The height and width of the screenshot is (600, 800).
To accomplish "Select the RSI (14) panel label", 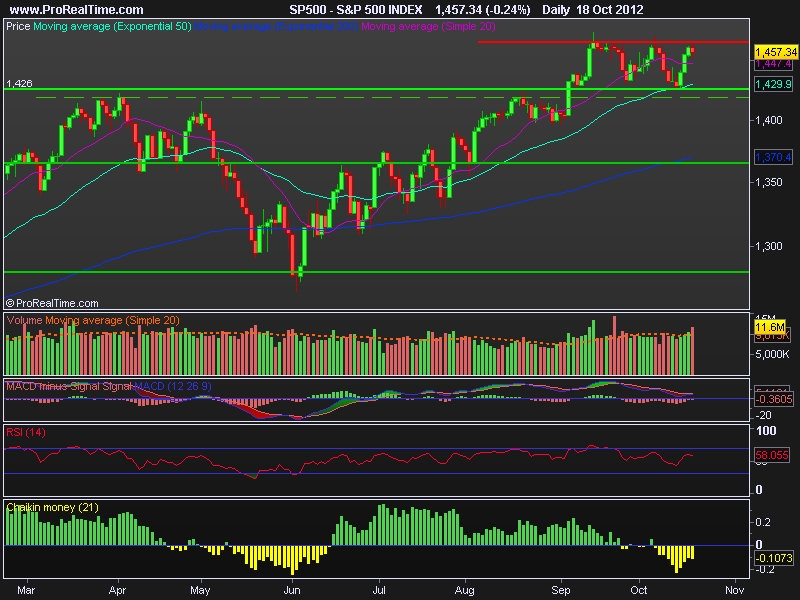I will click(x=26, y=433).
